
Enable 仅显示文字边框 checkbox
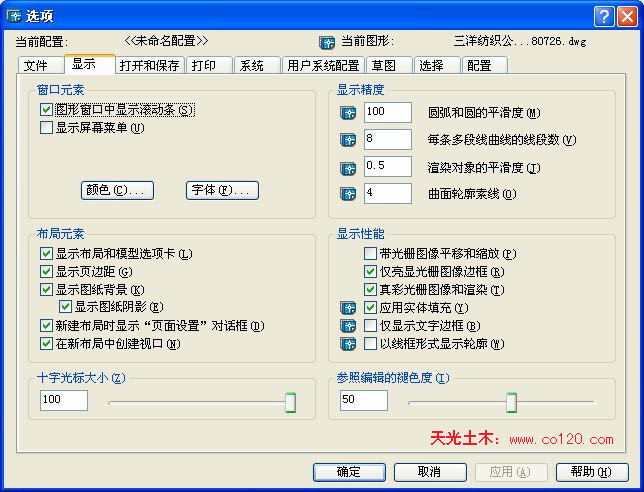(x=370, y=326)
